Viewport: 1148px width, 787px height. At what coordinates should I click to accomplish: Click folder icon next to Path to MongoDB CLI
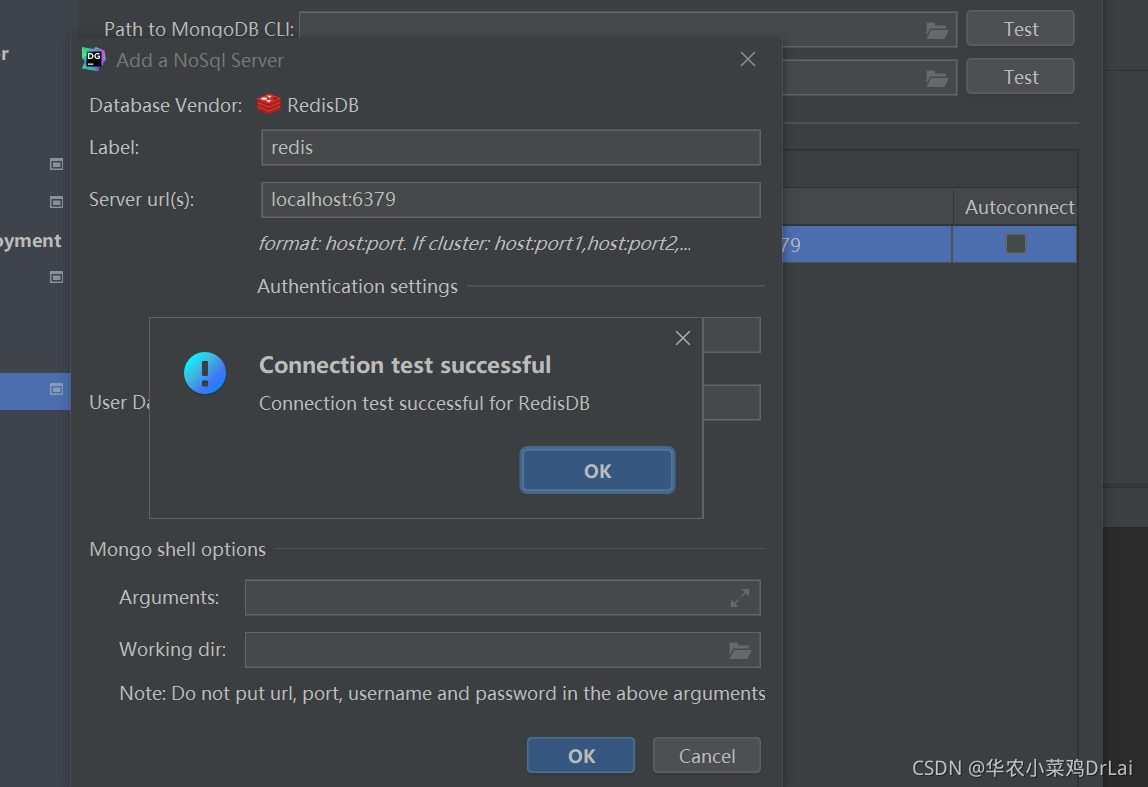[936, 30]
